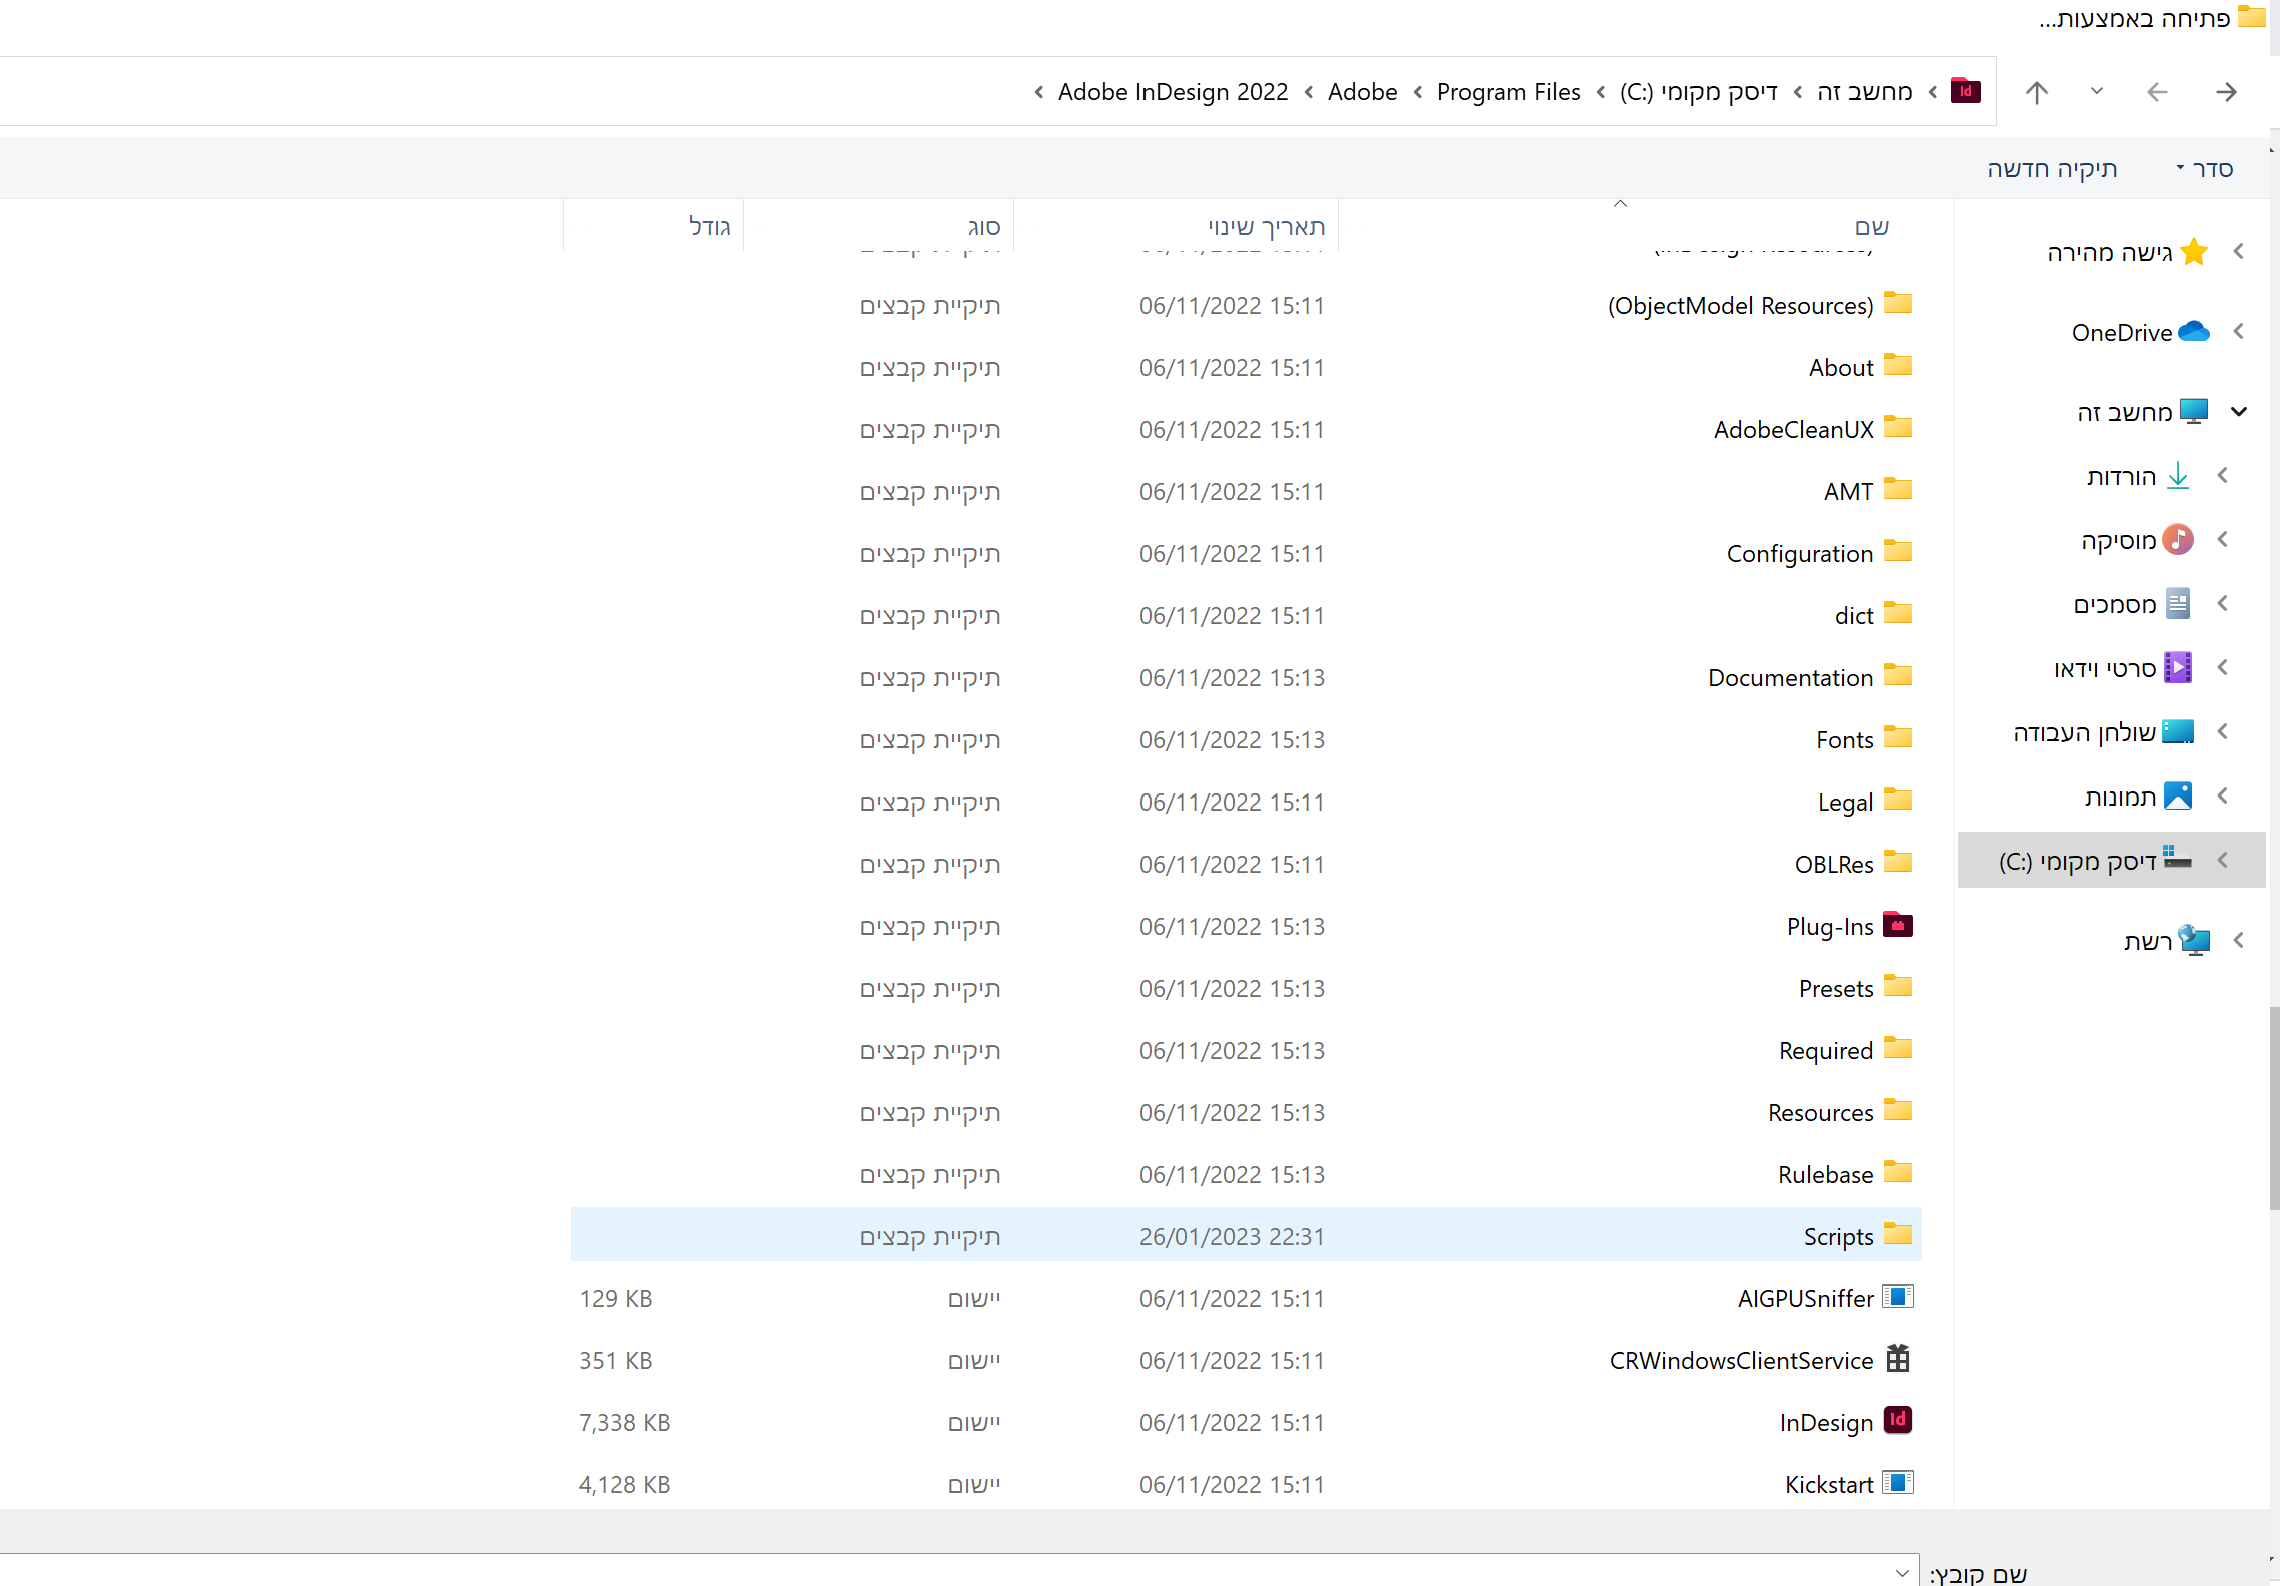Screen dimensions: 2280x1586
Task: Sort by the date modified column header
Action: click(x=1266, y=227)
